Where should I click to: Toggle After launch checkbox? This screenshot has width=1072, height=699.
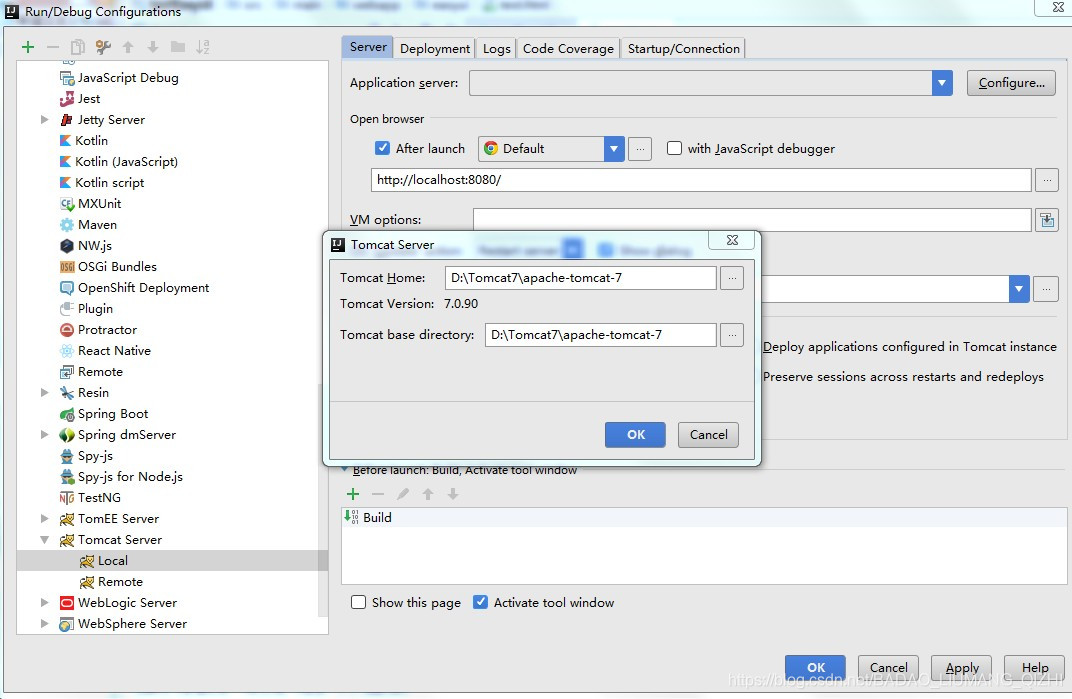pyautogui.click(x=383, y=148)
